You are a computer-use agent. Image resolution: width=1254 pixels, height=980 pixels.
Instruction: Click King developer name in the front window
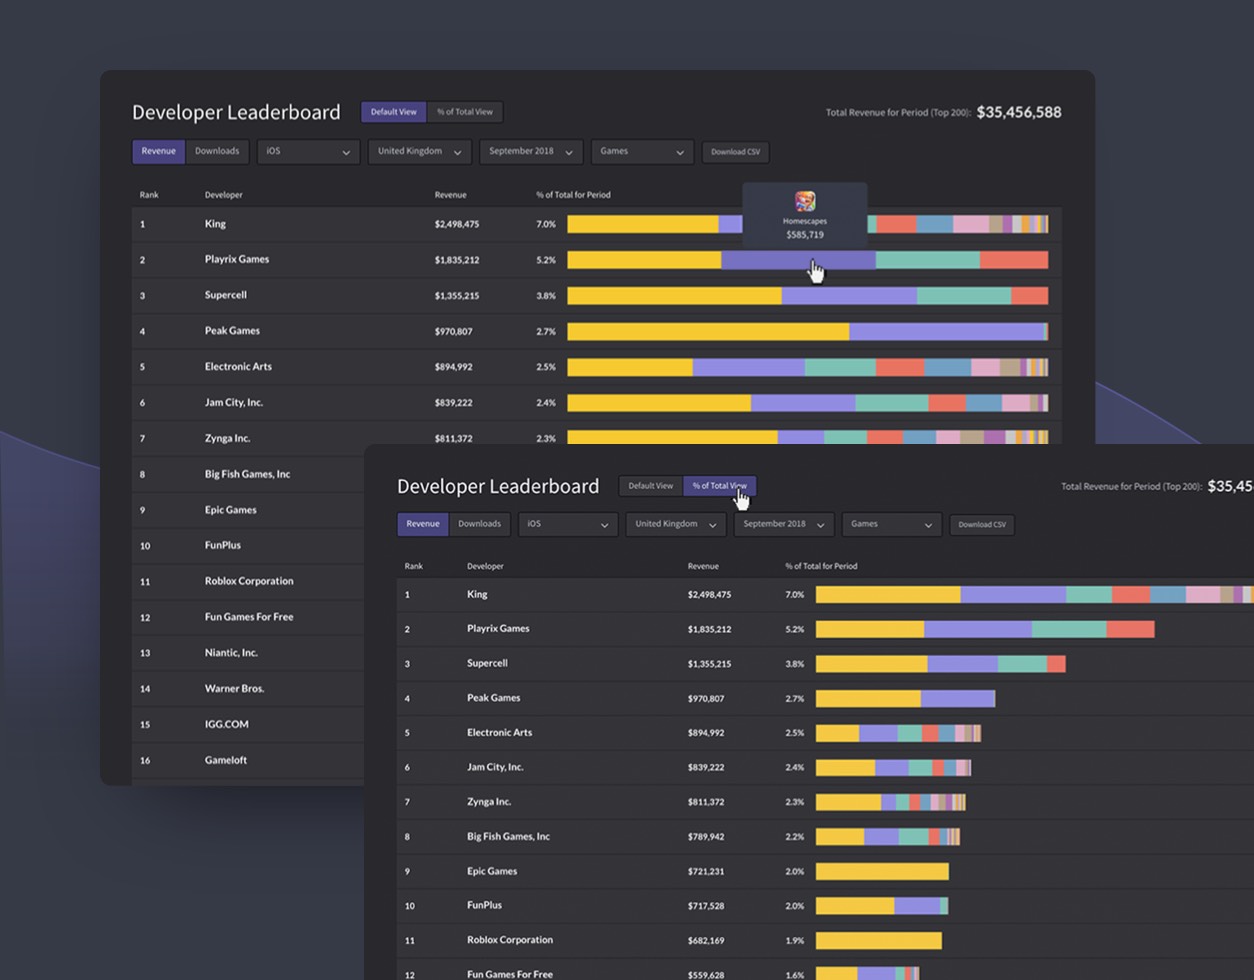tap(478, 594)
